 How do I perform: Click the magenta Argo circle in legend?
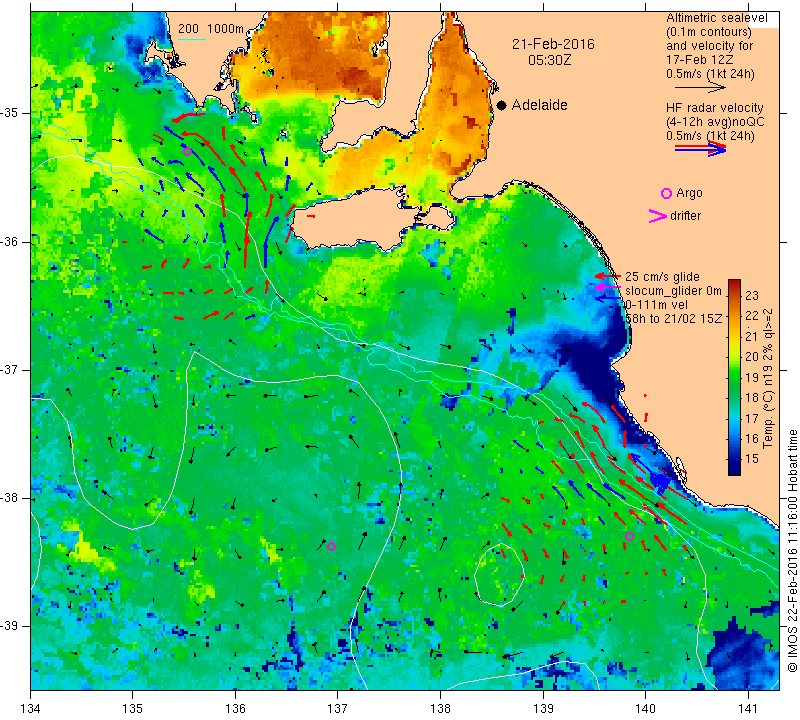tap(666, 193)
